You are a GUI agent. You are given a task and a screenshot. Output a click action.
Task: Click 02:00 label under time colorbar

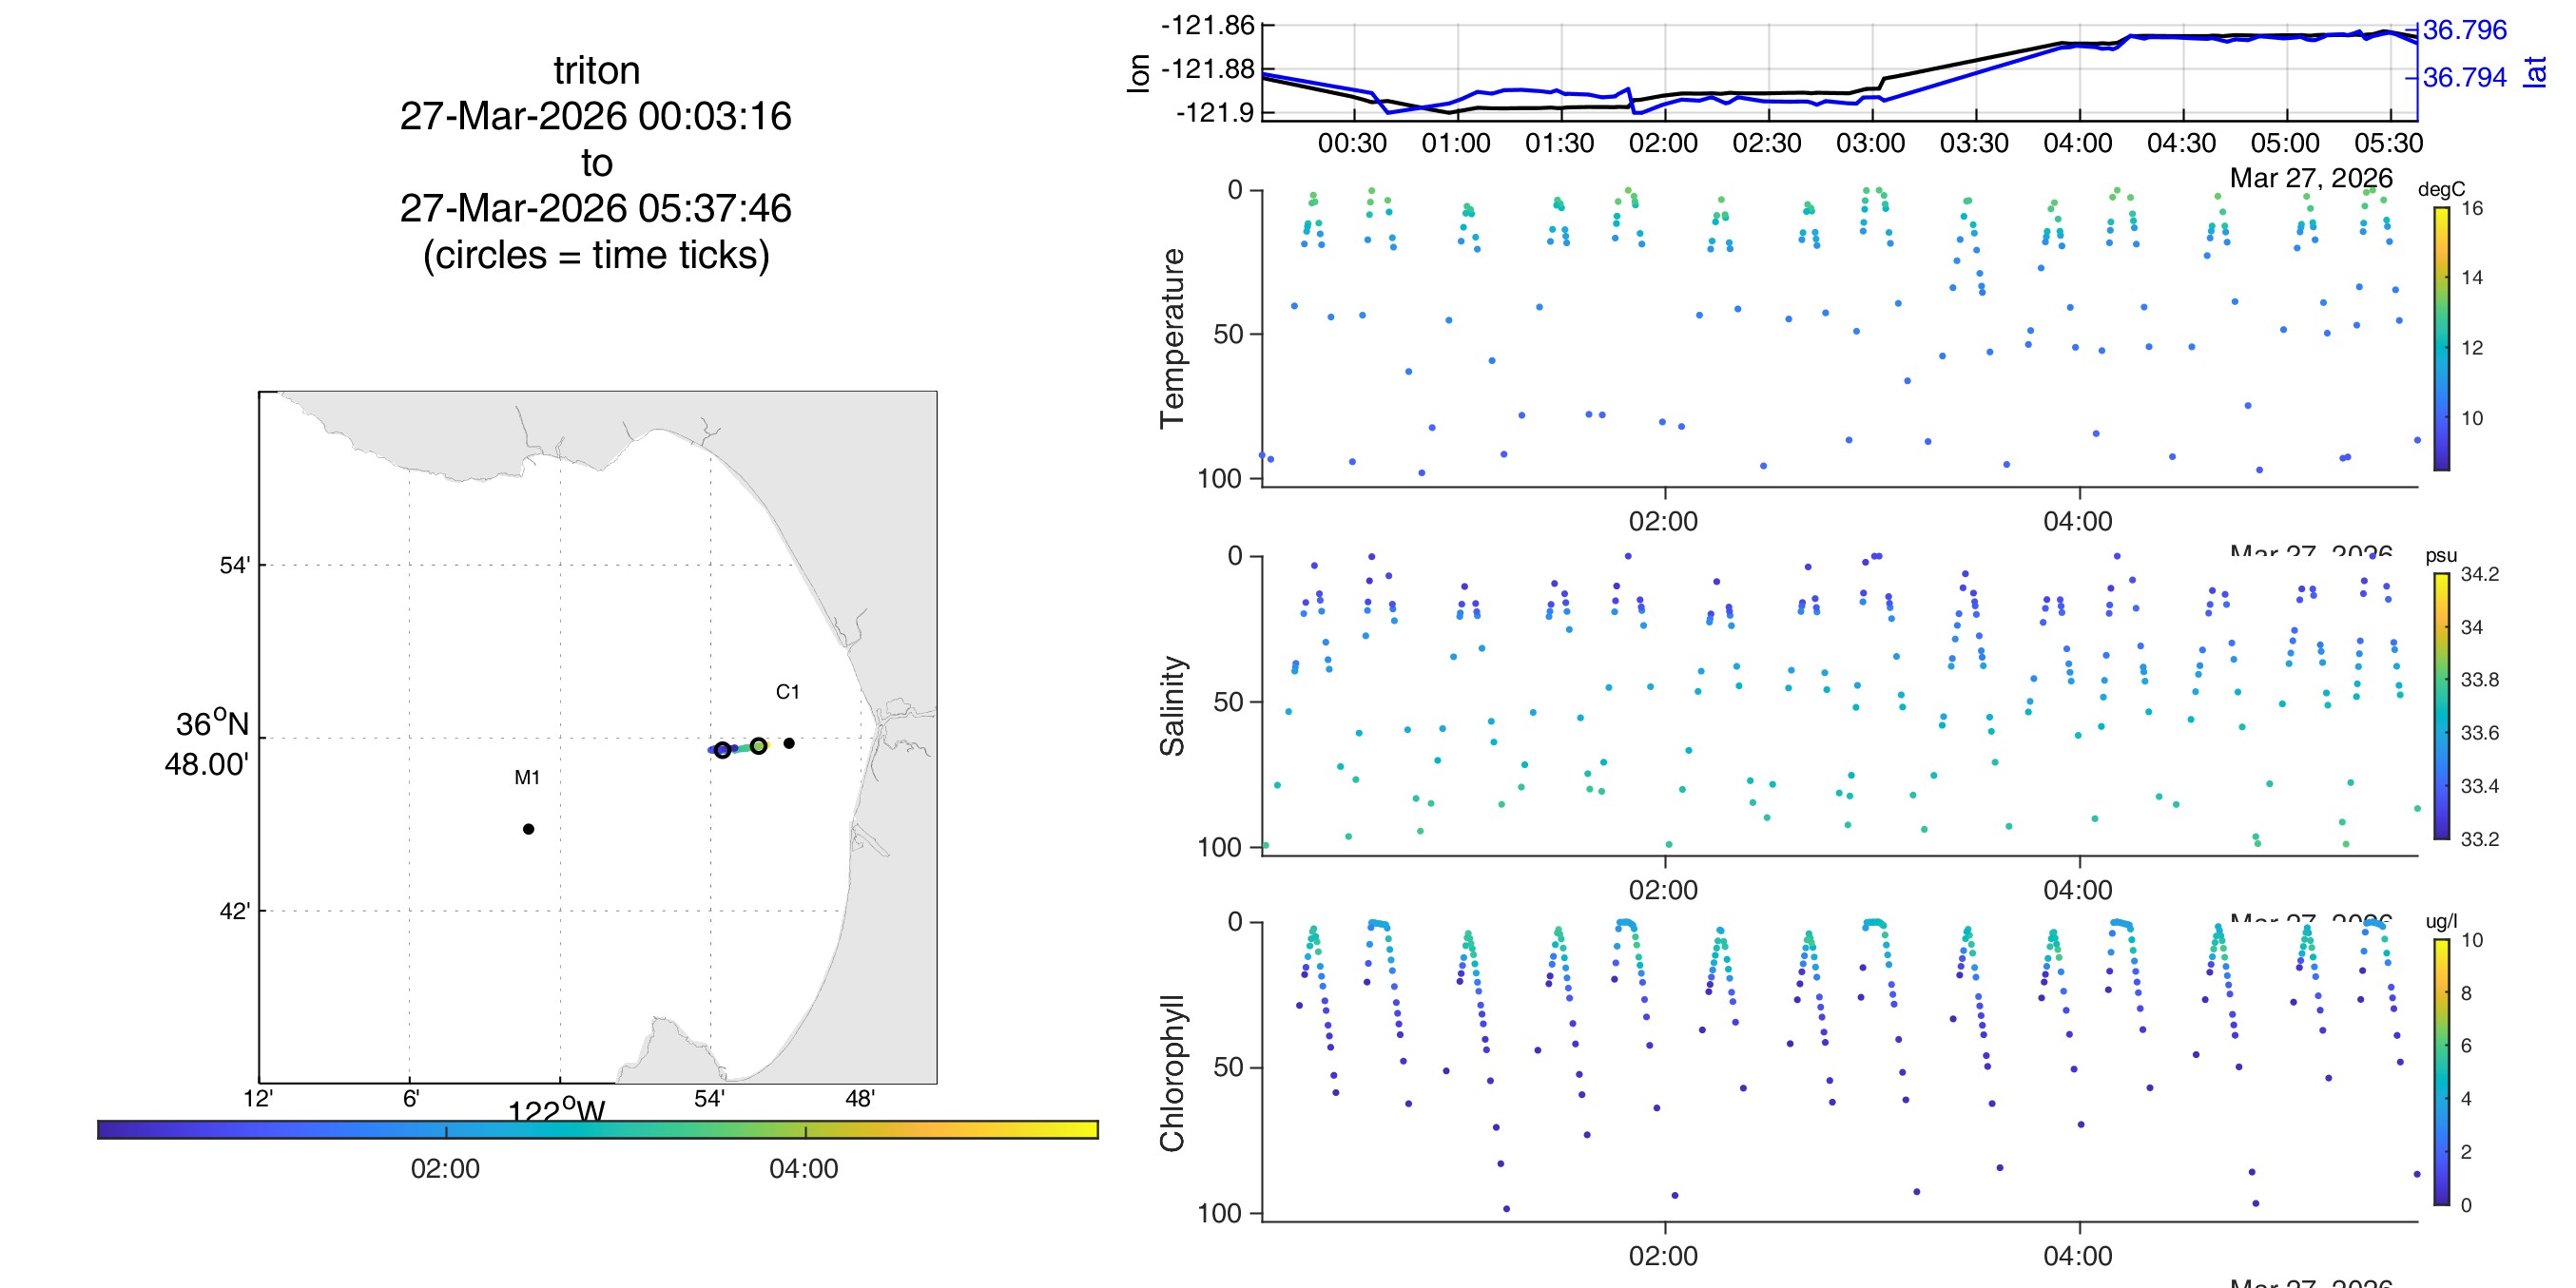point(445,1168)
